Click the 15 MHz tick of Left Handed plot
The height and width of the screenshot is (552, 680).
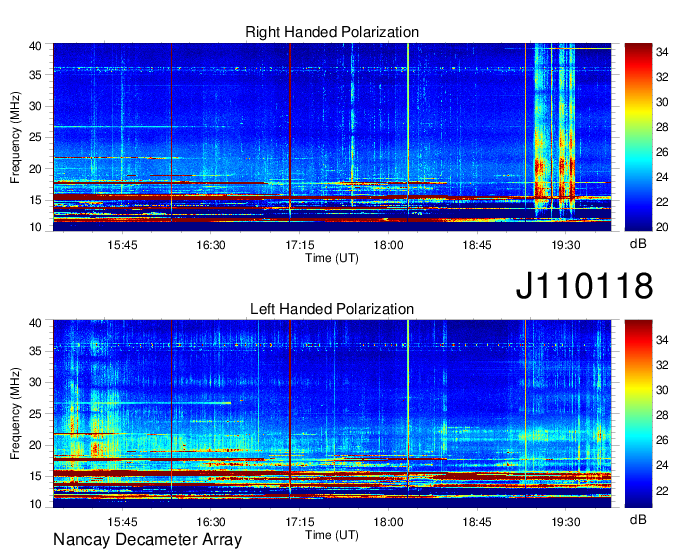[35, 476]
